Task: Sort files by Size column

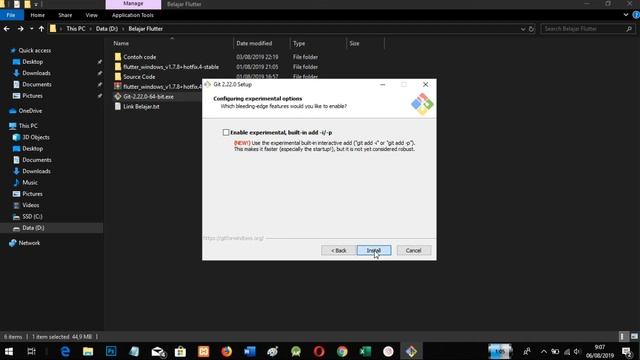Action: coord(354,43)
